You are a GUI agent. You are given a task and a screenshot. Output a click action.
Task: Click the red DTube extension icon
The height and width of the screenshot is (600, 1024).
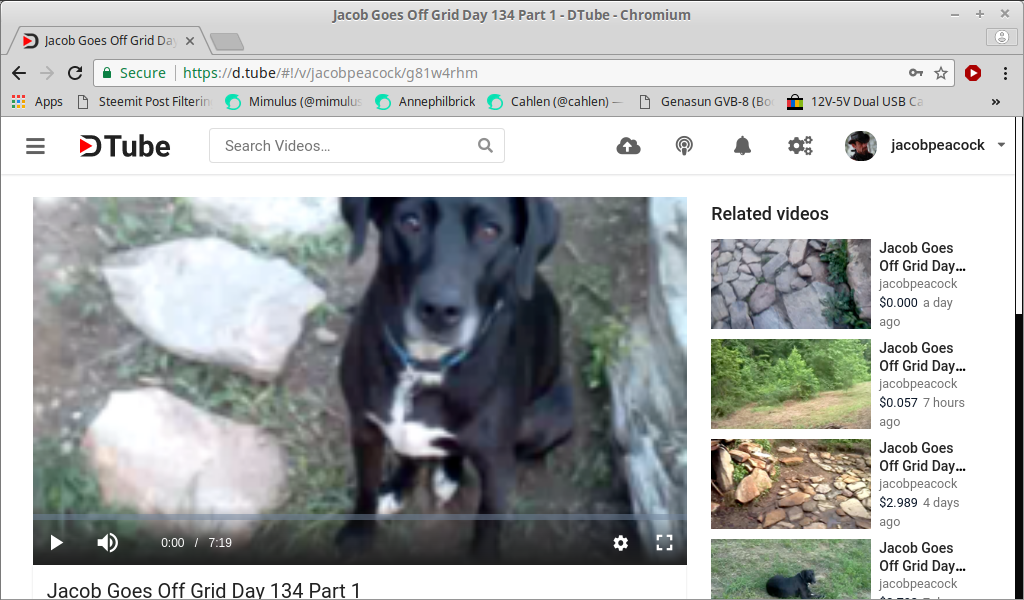[x=973, y=73]
